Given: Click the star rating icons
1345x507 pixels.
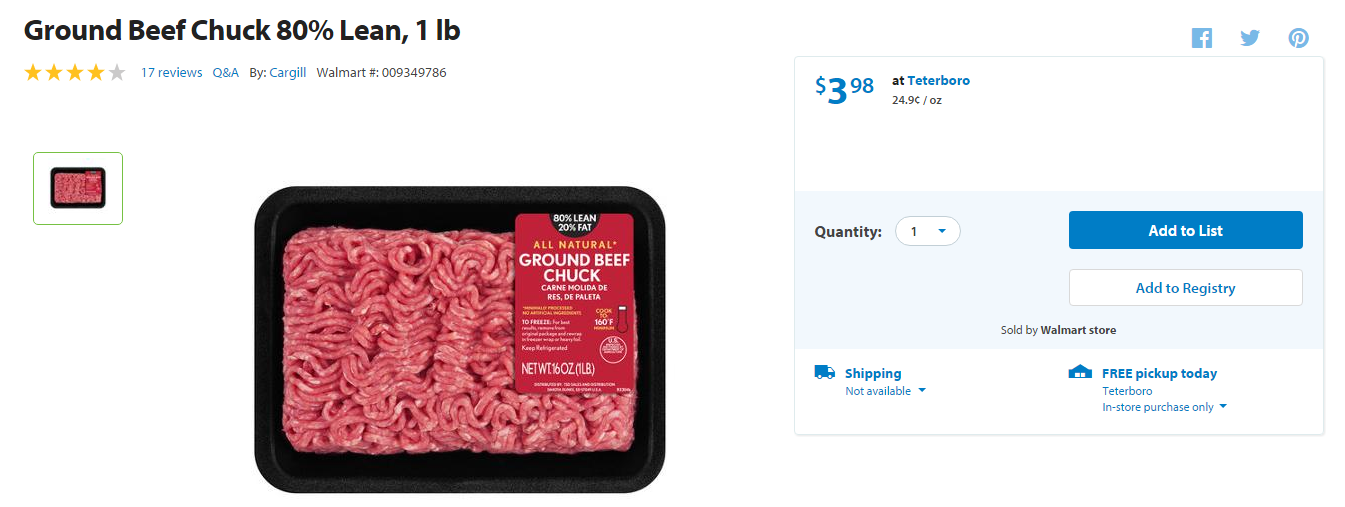Looking at the screenshot, I should [x=75, y=72].
